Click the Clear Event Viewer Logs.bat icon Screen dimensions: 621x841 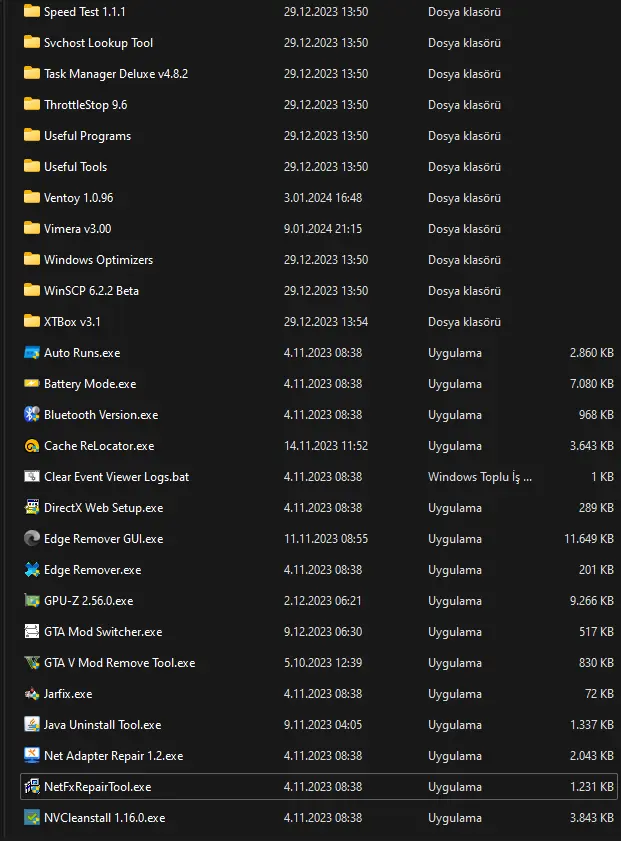[x=32, y=476]
